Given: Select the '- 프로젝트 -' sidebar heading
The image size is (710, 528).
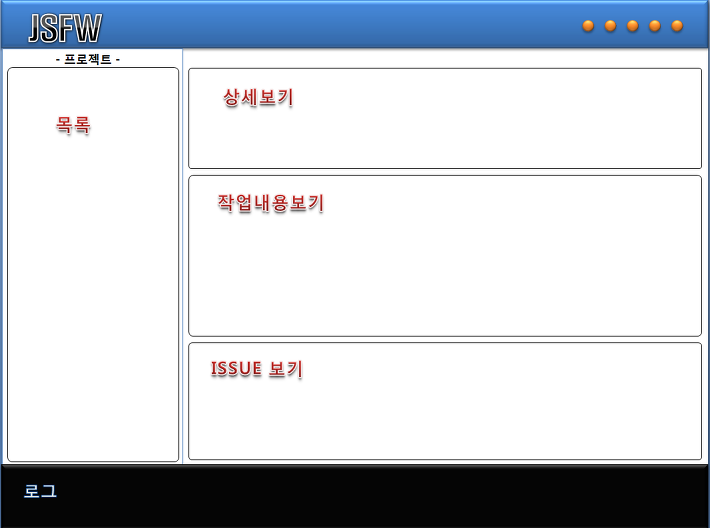Looking at the screenshot, I should click(x=88, y=59).
